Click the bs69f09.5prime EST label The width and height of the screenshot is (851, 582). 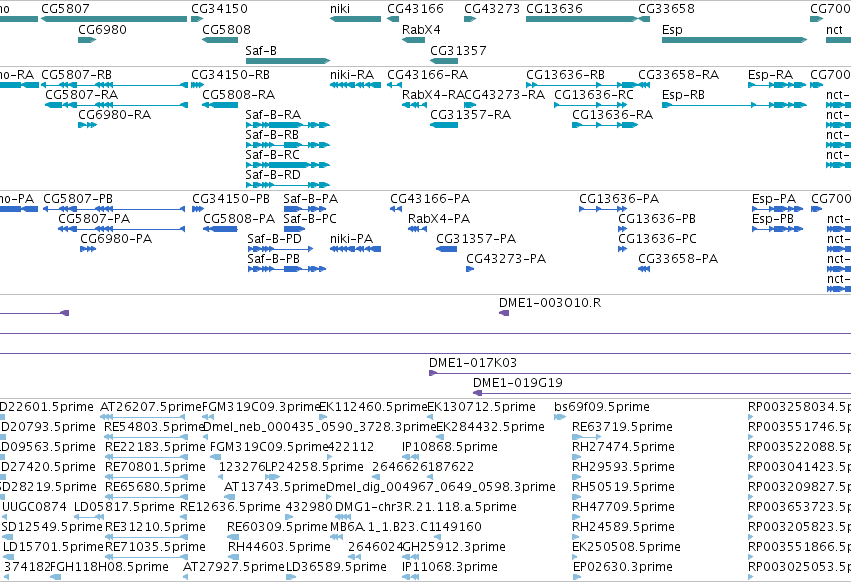[602, 407]
